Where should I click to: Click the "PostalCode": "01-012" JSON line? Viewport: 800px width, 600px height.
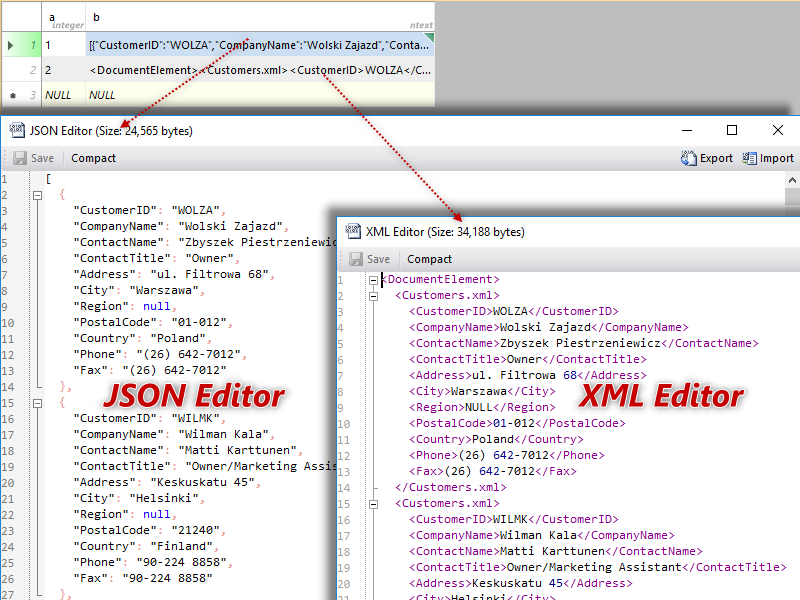153,322
